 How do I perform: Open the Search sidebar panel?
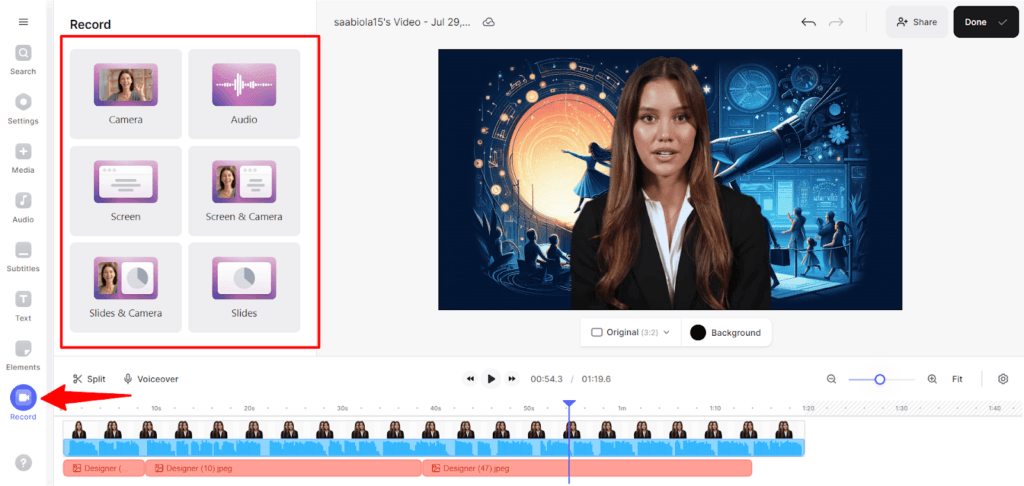pyautogui.click(x=23, y=60)
